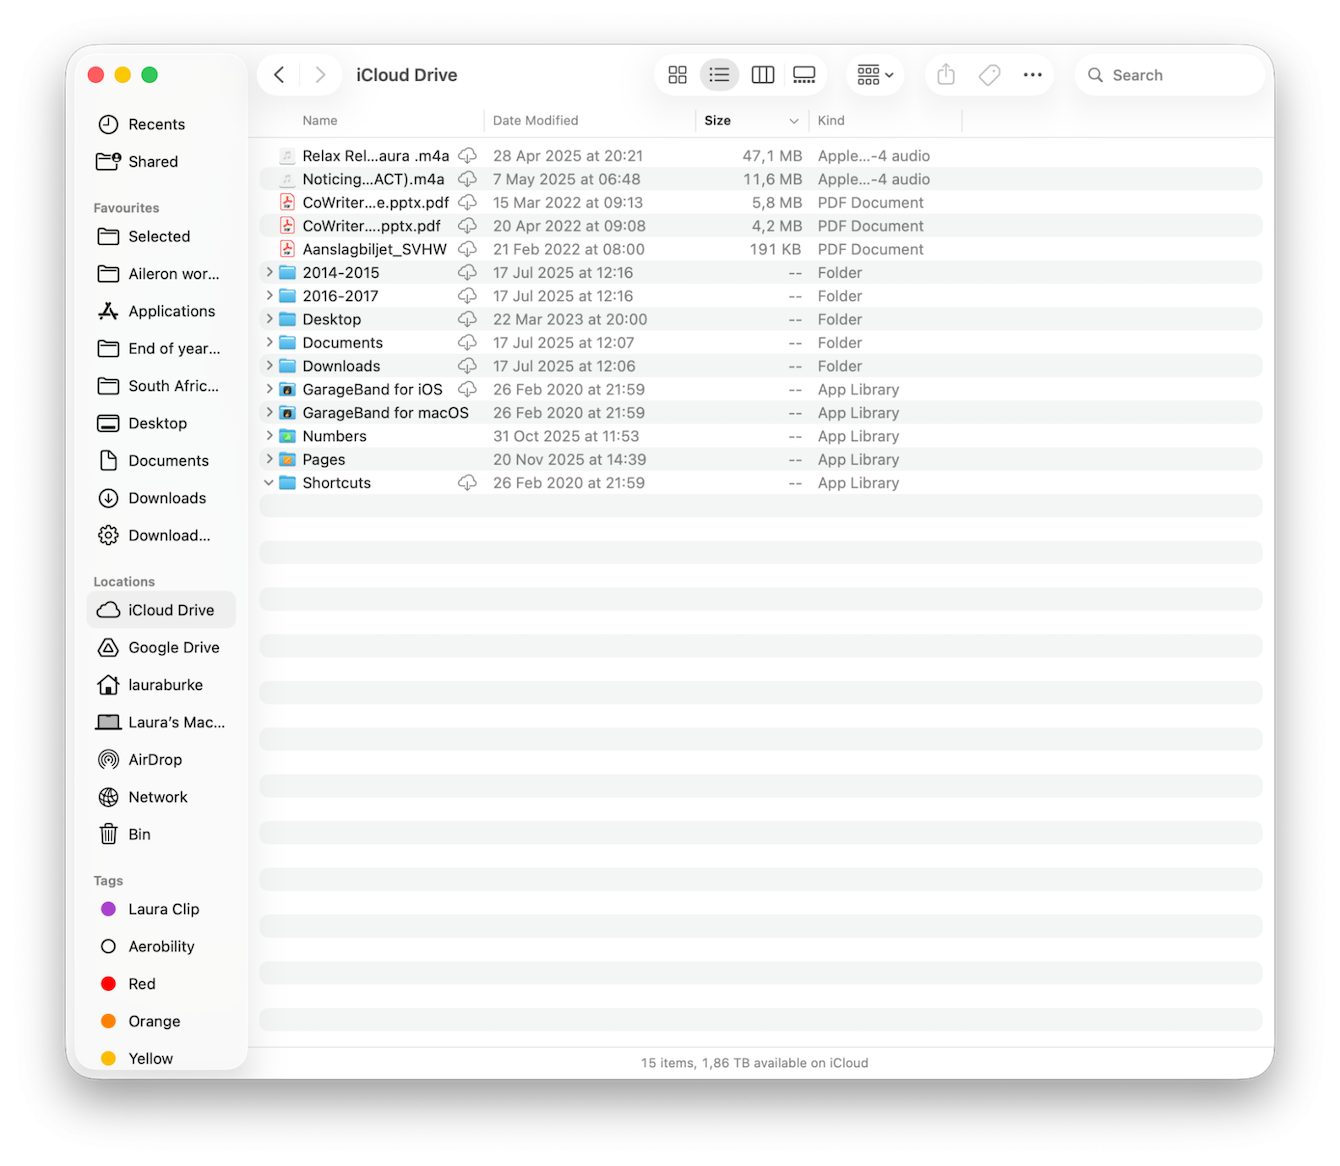Expand the 2016-2017 folder
Image resolution: width=1340 pixels, height=1166 pixels.
coord(268,295)
